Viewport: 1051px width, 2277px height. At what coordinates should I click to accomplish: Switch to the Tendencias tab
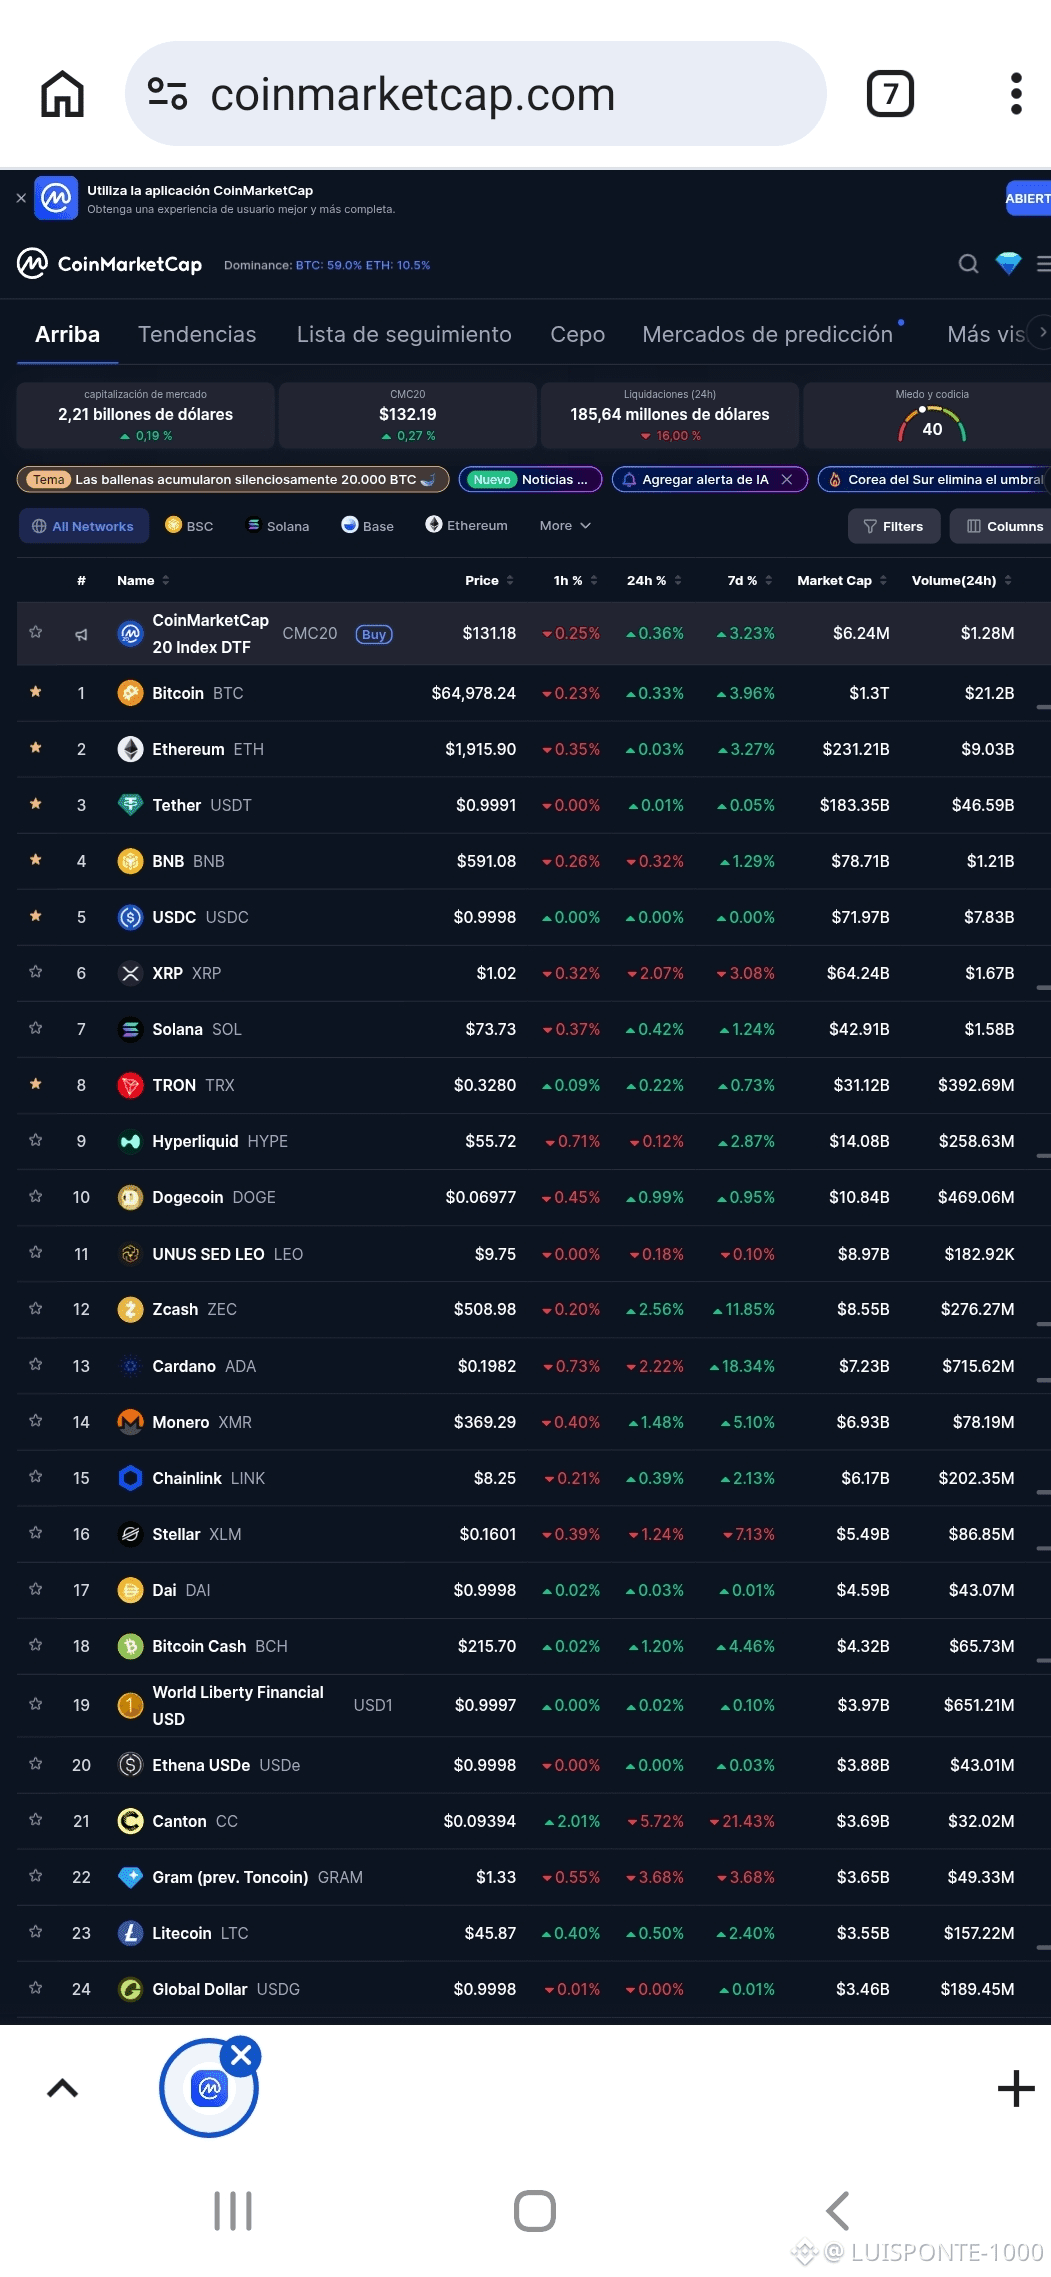coord(197,334)
